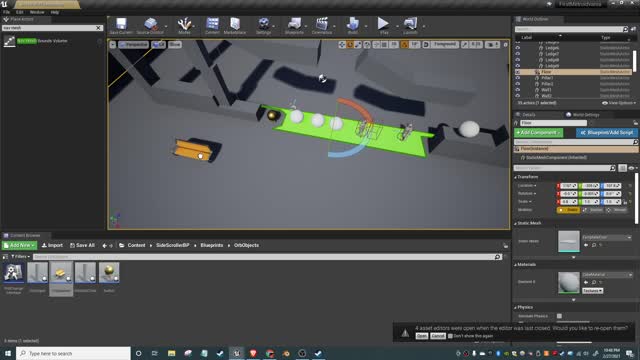Click the Add New button in Content Browser
This screenshot has width=640, height=360.
point(19,245)
